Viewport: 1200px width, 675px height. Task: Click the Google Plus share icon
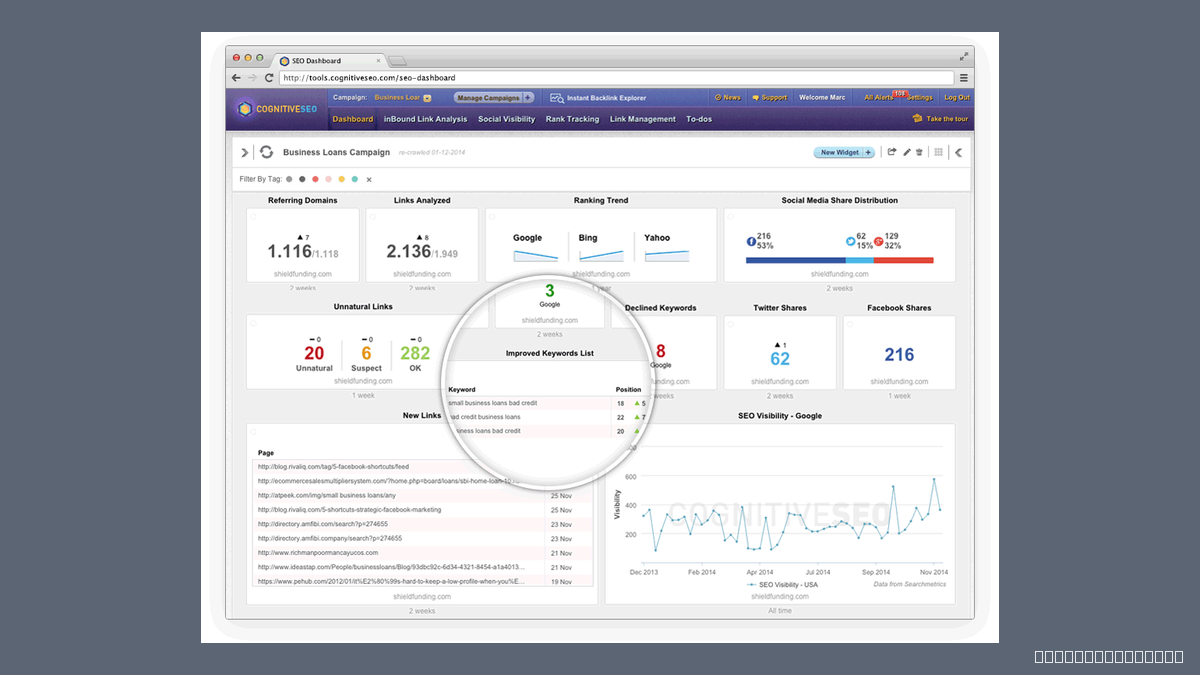pos(879,242)
